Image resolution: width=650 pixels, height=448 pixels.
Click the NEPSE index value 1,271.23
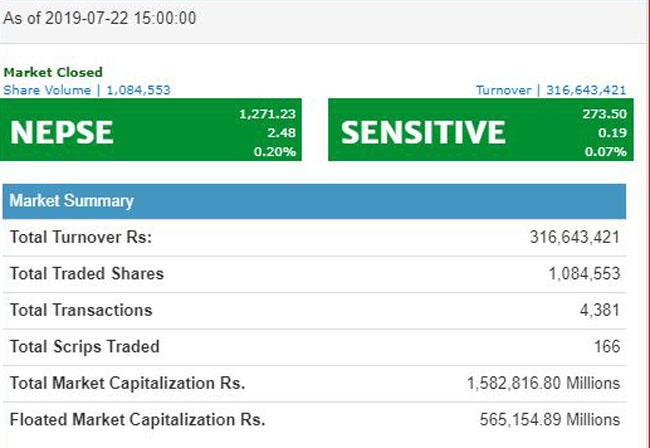click(268, 115)
